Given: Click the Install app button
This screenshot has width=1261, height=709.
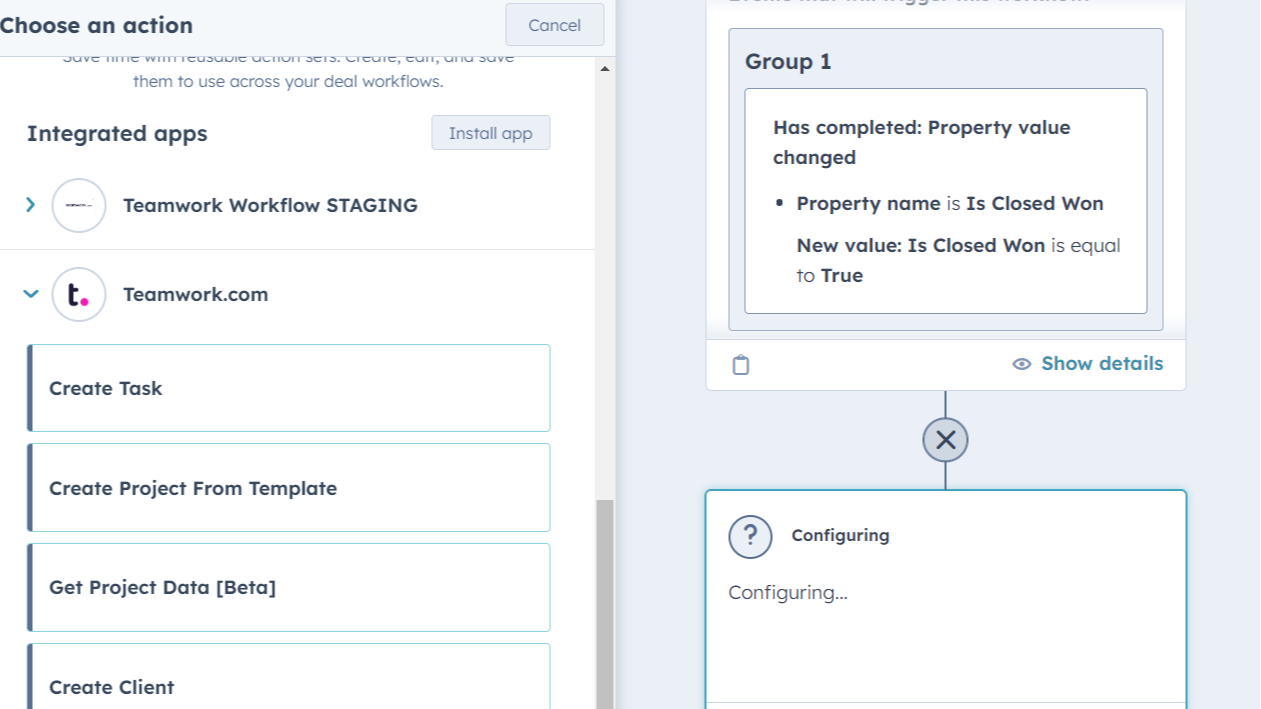Looking at the screenshot, I should click(490, 133).
